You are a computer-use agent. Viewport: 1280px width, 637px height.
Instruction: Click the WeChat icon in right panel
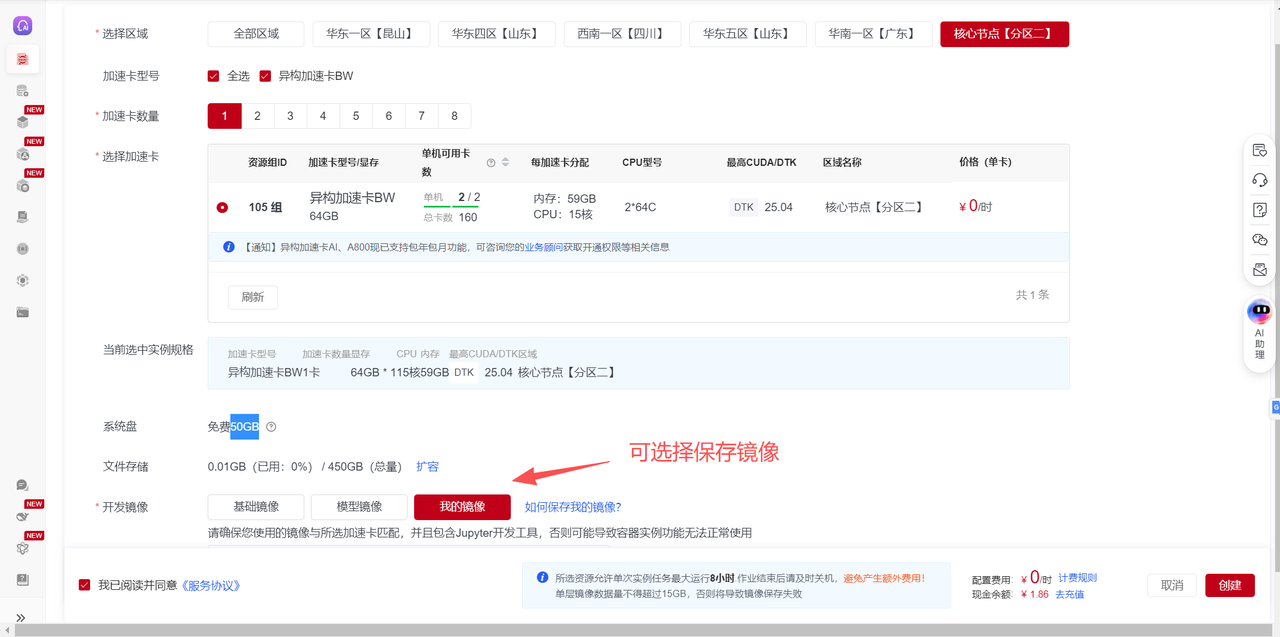click(1259, 240)
